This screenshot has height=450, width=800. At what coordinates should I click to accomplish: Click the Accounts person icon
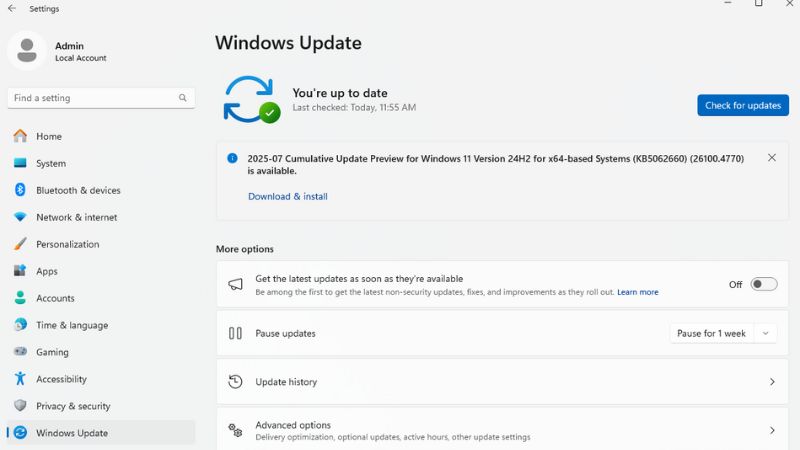pos(20,297)
